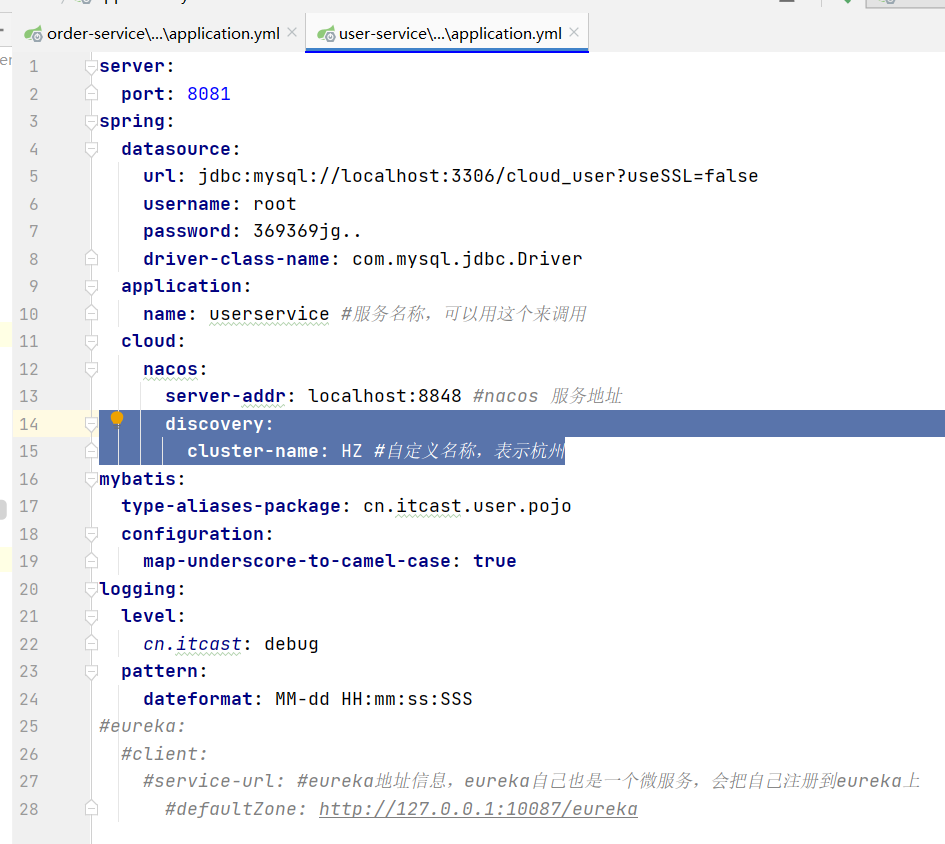Click the commented #eureka: line
Viewport: 945px width, 844px height.
point(142,726)
